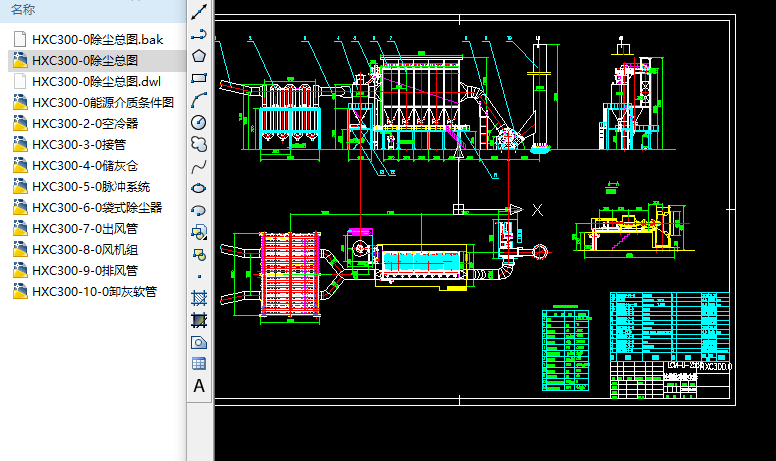Select the Hatch tool
Viewport: 776px width, 461px height.
(199, 298)
